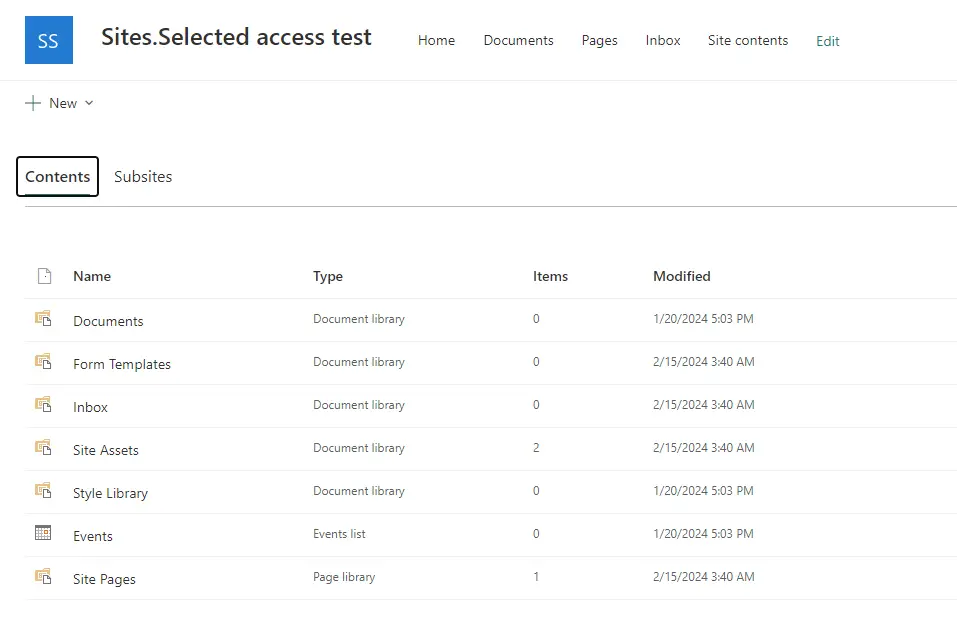This screenshot has width=957, height=617.
Task: Open Pages in the top navigation
Action: pyautogui.click(x=599, y=41)
